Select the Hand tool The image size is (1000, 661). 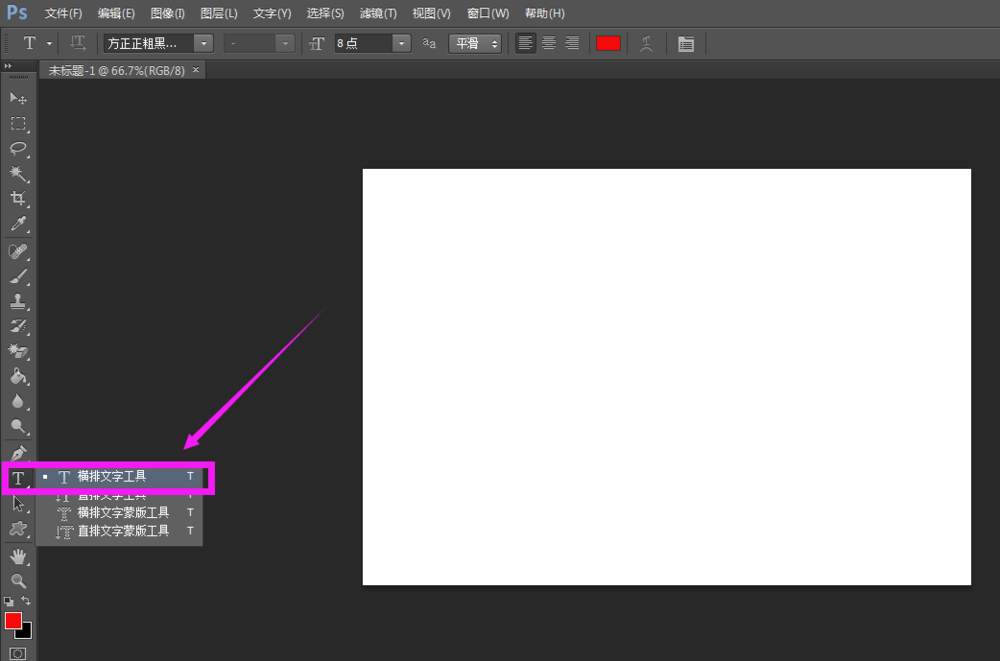(18, 556)
